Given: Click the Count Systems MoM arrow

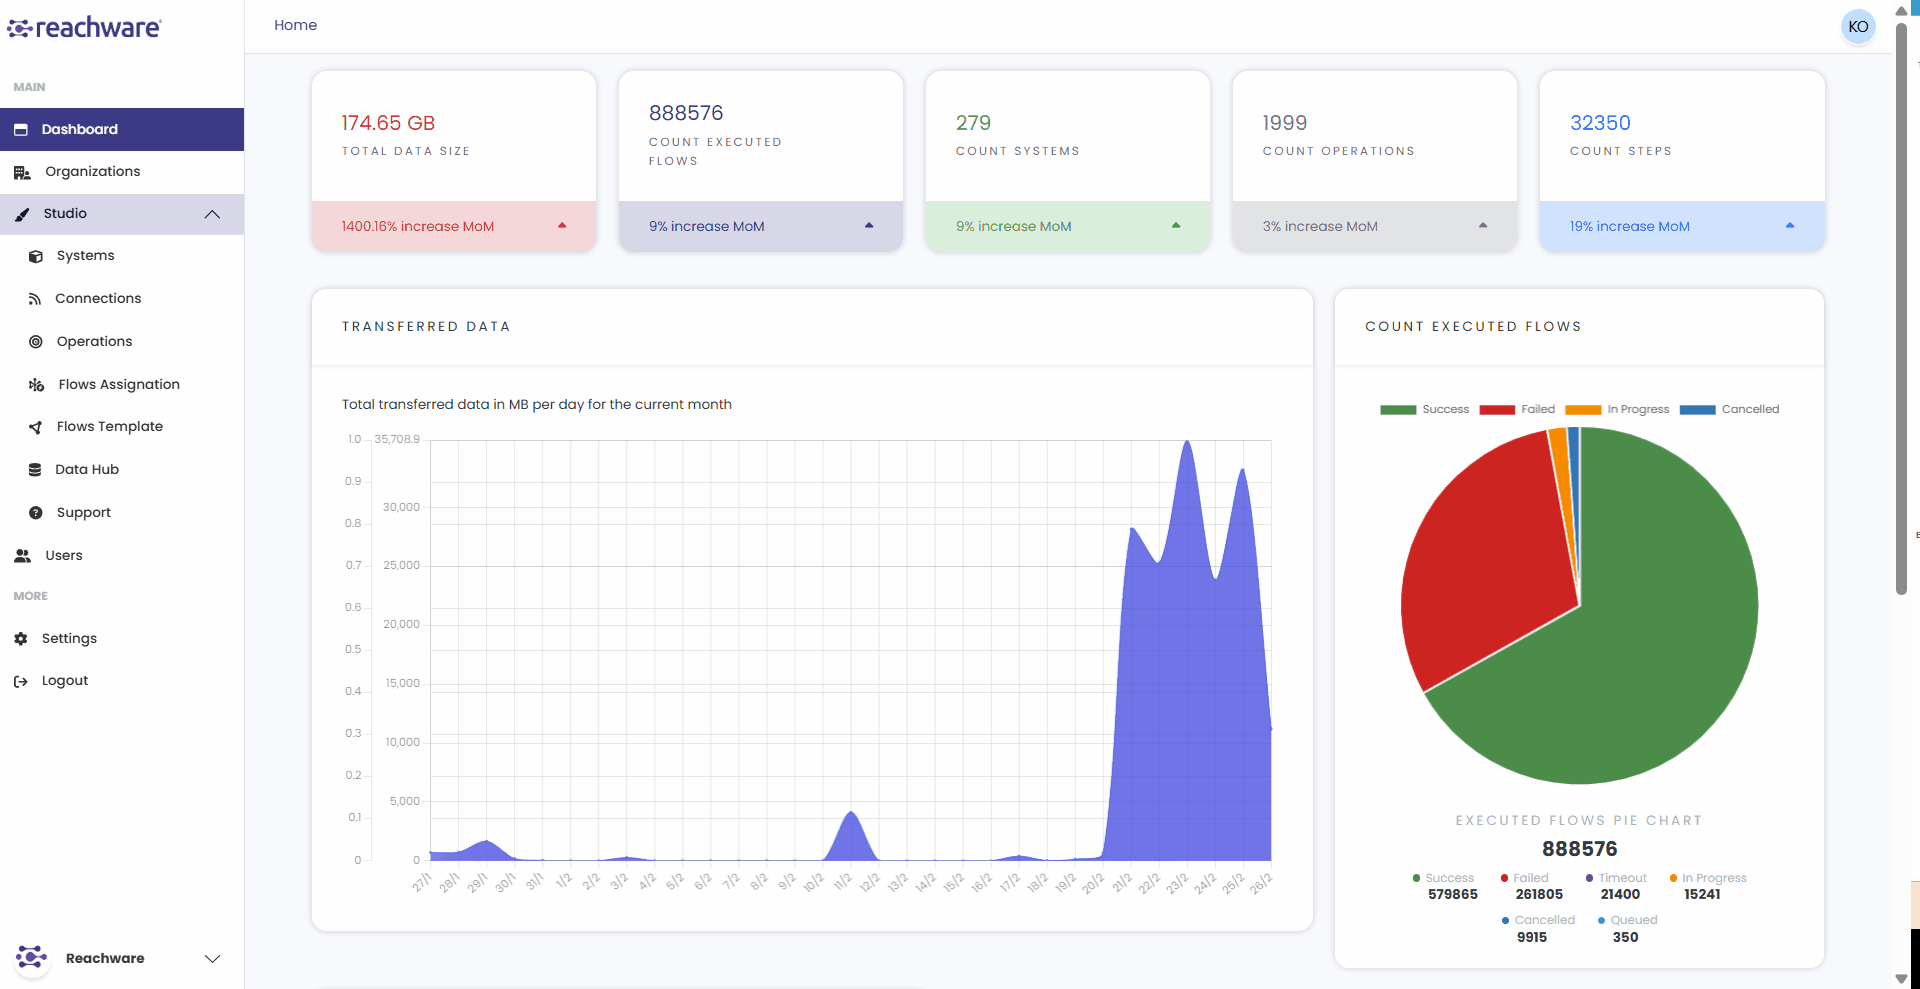Looking at the screenshot, I should coord(1176,226).
